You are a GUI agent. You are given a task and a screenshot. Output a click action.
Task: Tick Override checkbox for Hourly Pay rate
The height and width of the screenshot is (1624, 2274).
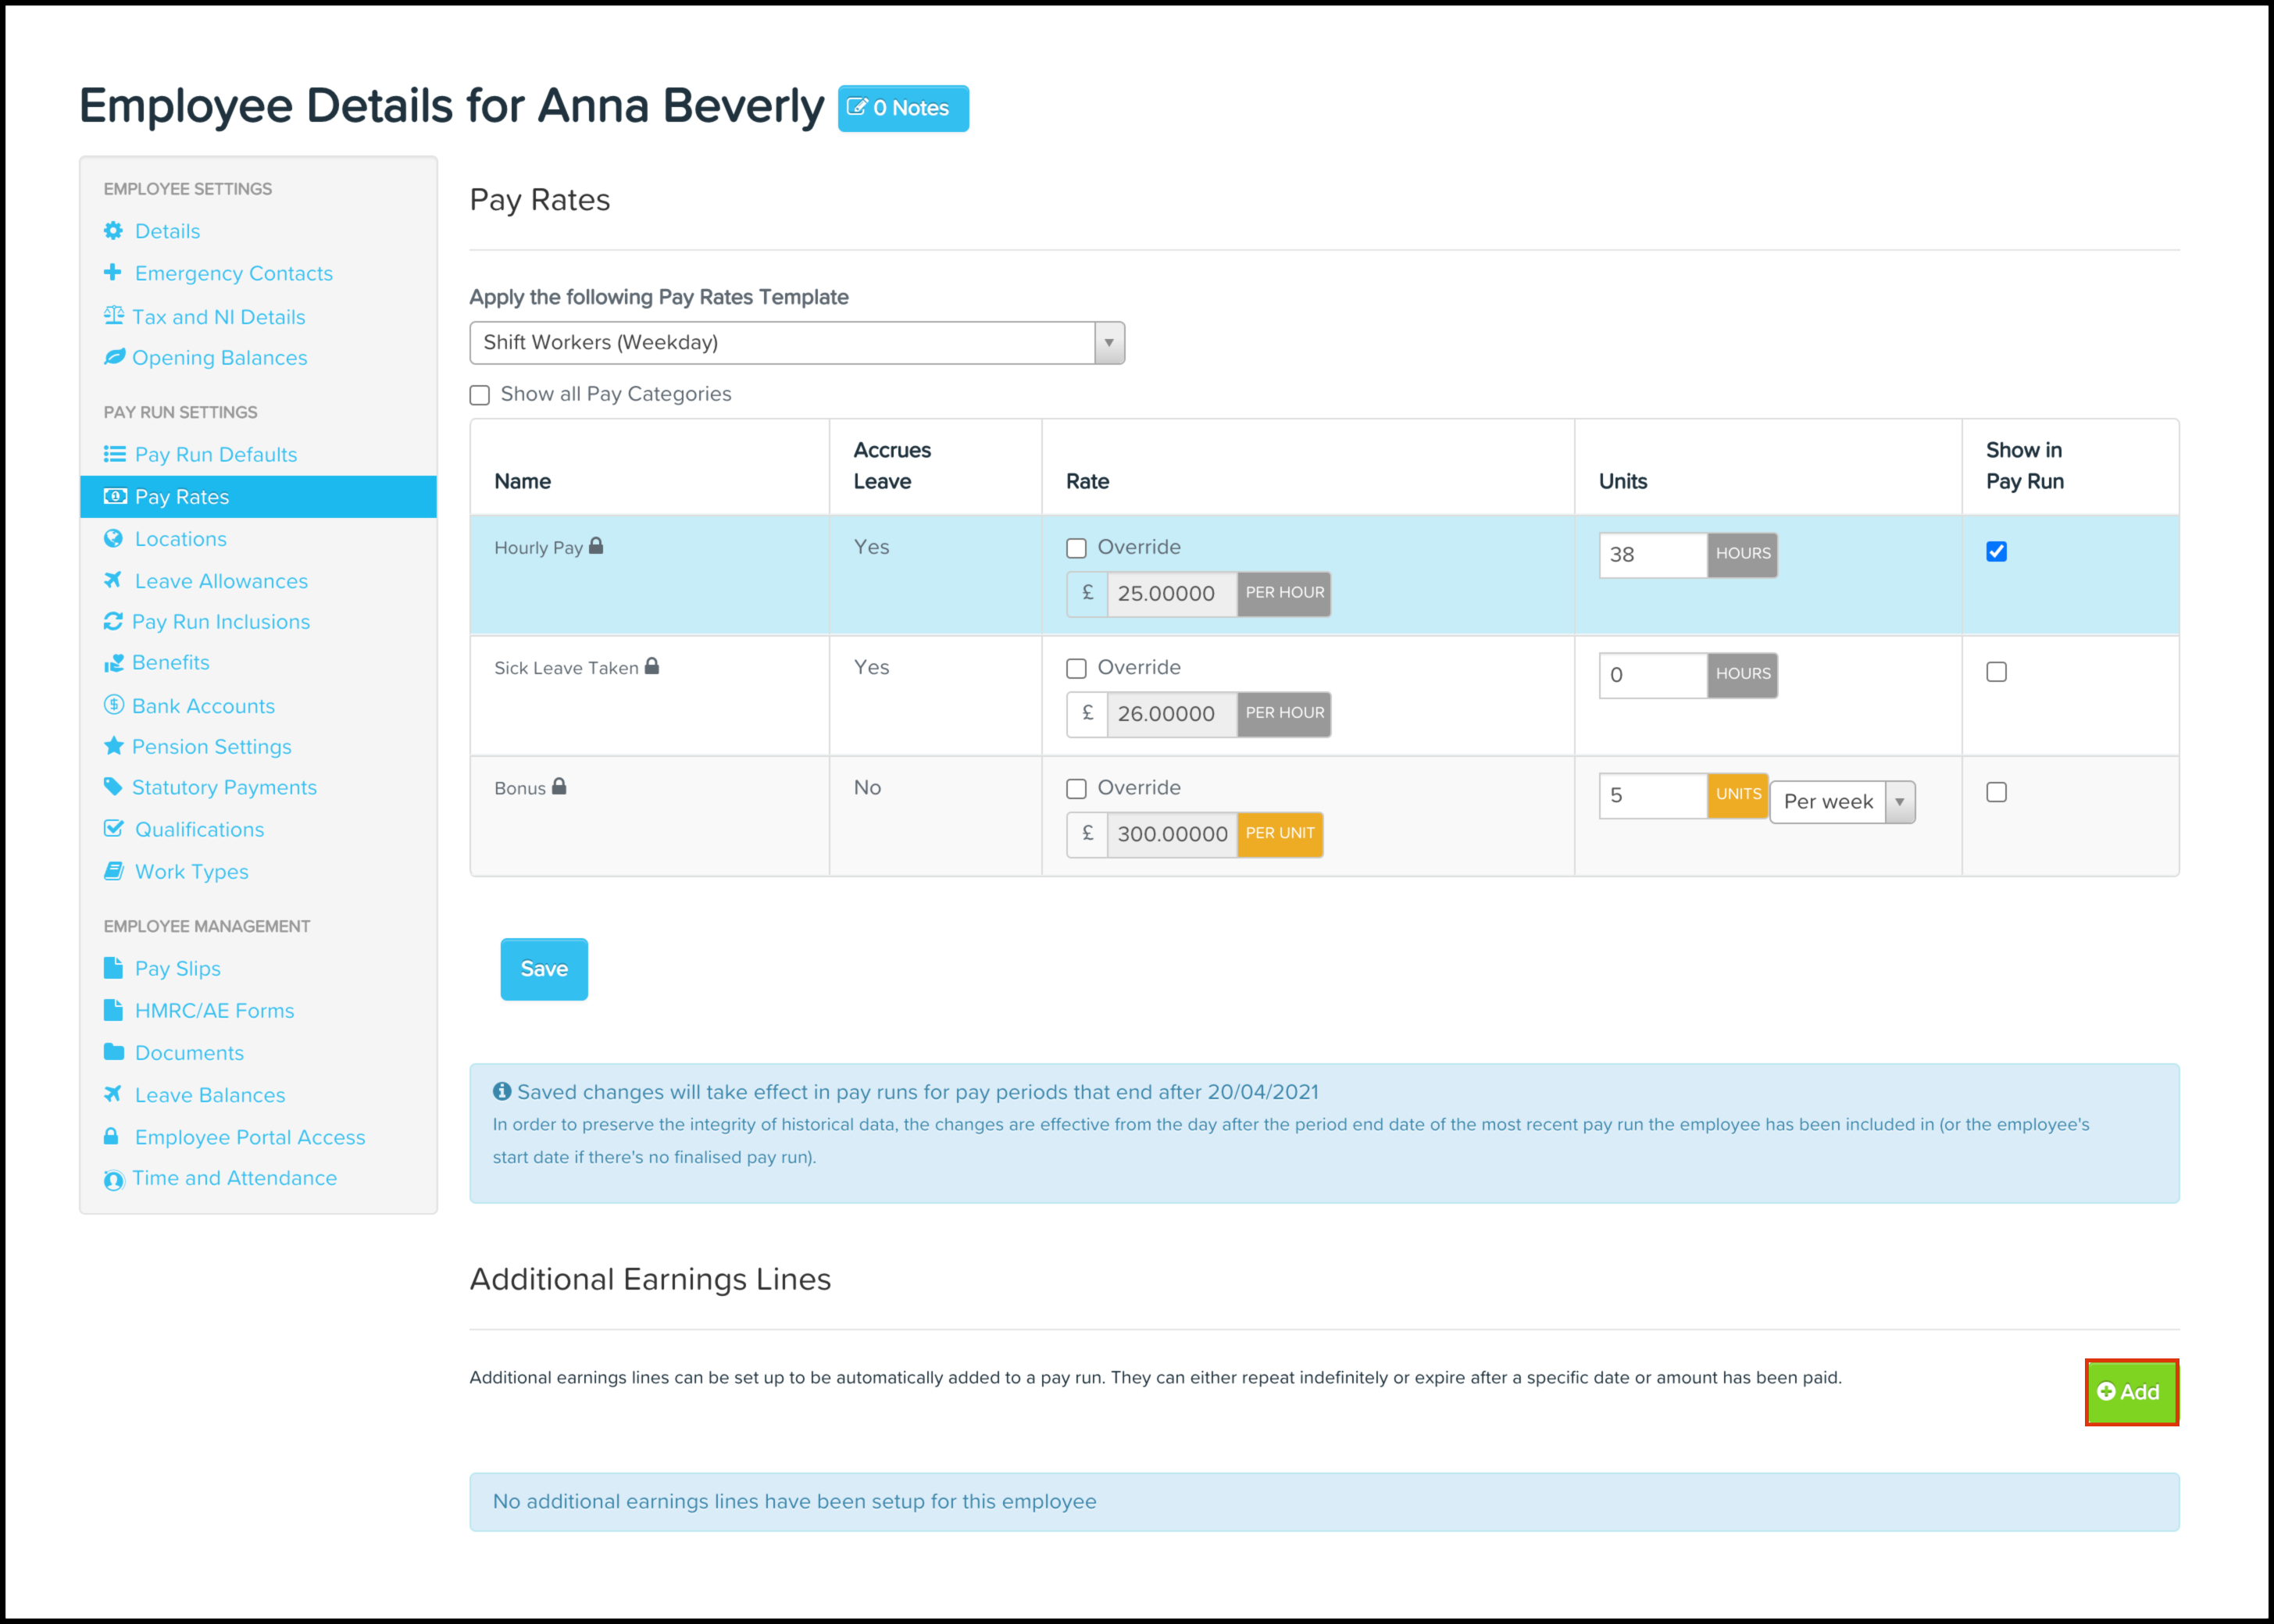point(1076,548)
